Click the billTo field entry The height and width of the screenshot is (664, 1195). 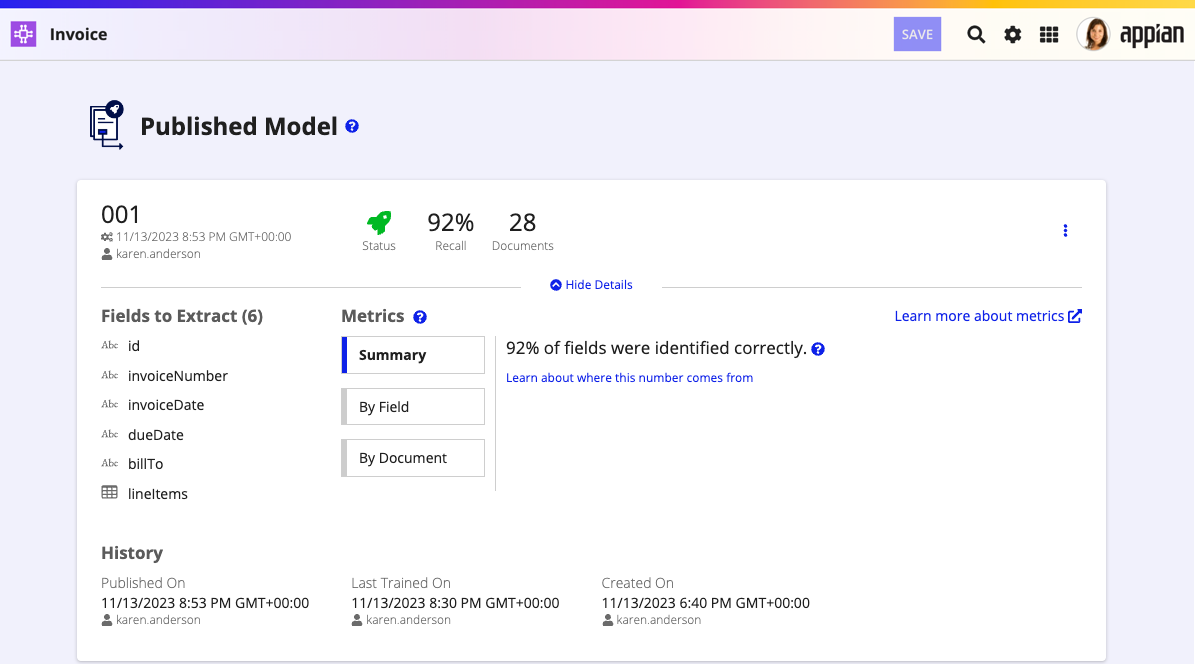click(x=146, y=464)
